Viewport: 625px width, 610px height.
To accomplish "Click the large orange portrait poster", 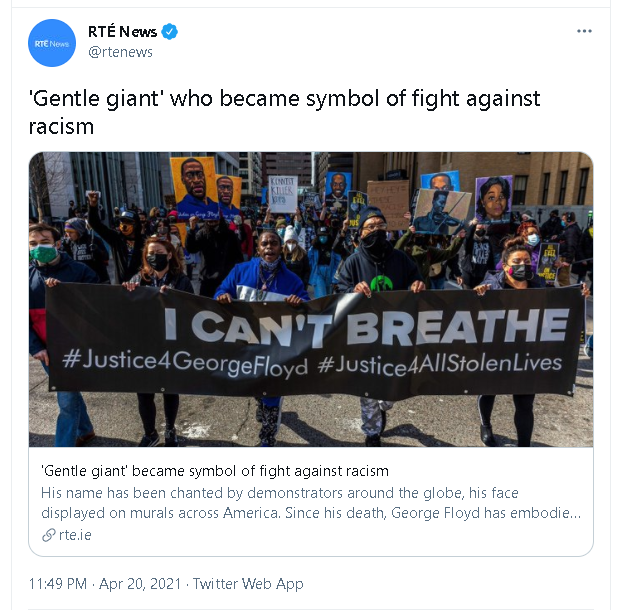I will point(194,187).
